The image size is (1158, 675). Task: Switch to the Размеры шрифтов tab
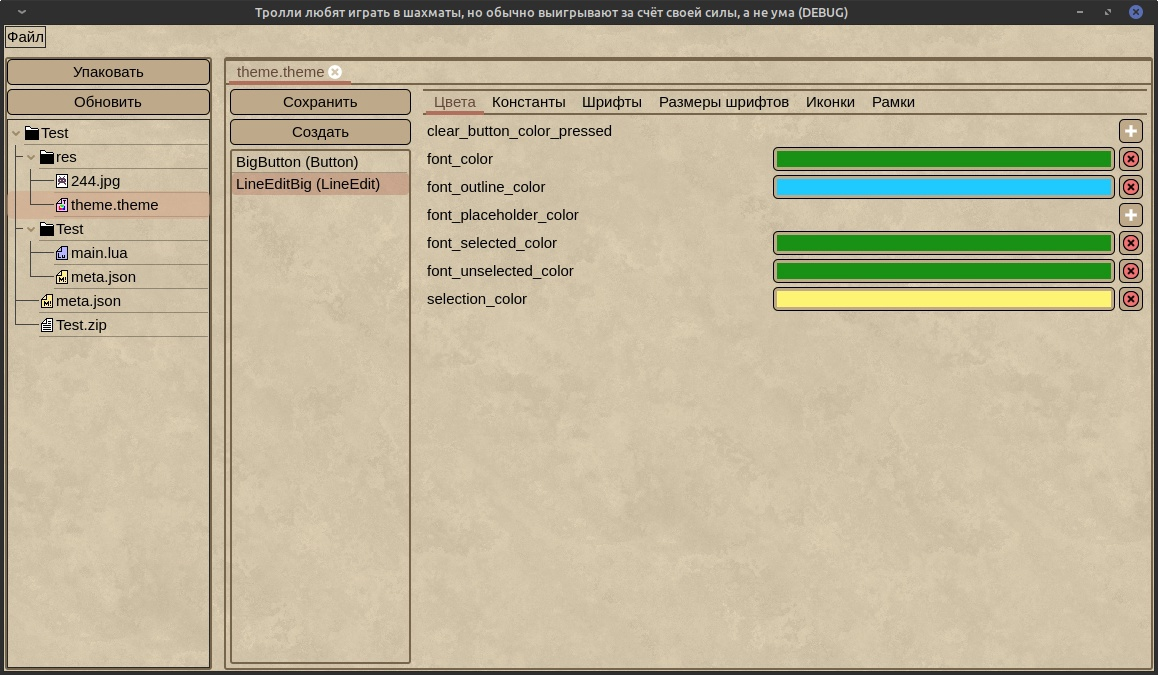(x=724, y=102)
